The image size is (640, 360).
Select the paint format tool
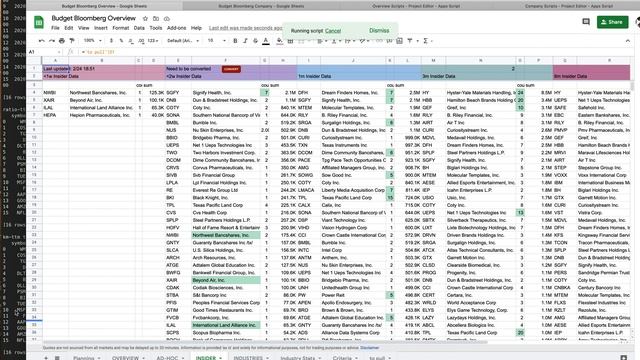pos(72,41)
